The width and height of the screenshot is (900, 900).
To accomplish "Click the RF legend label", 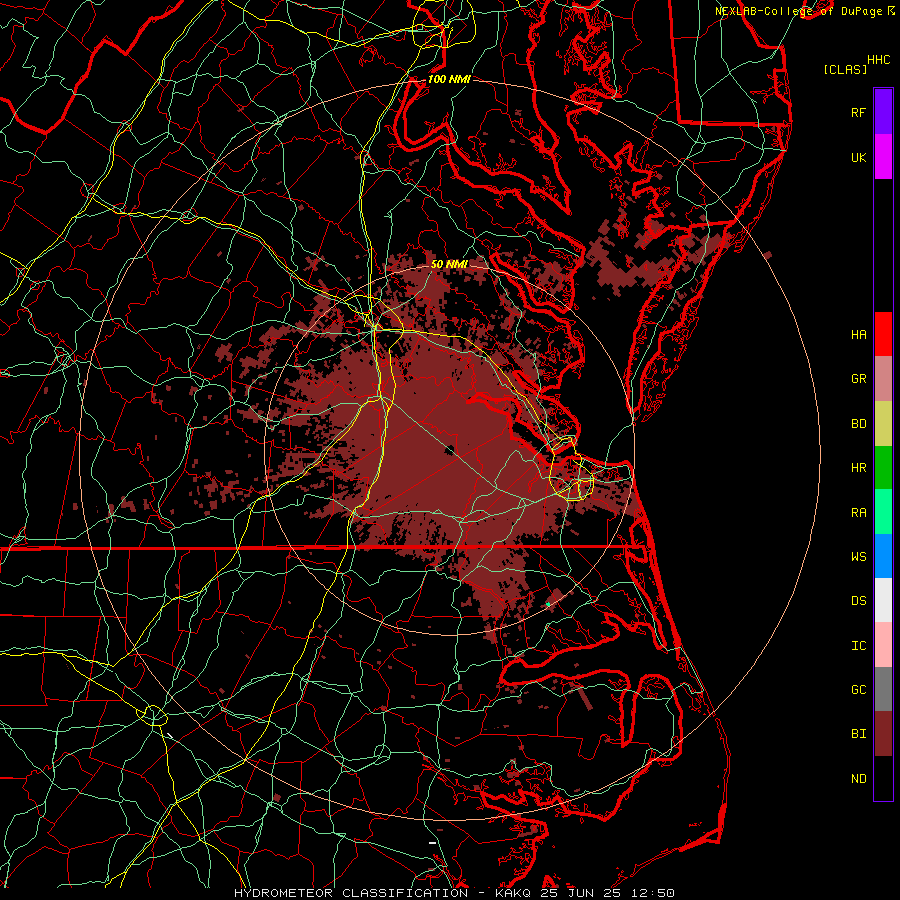I will pyautogui.click(x=858, y=112).
